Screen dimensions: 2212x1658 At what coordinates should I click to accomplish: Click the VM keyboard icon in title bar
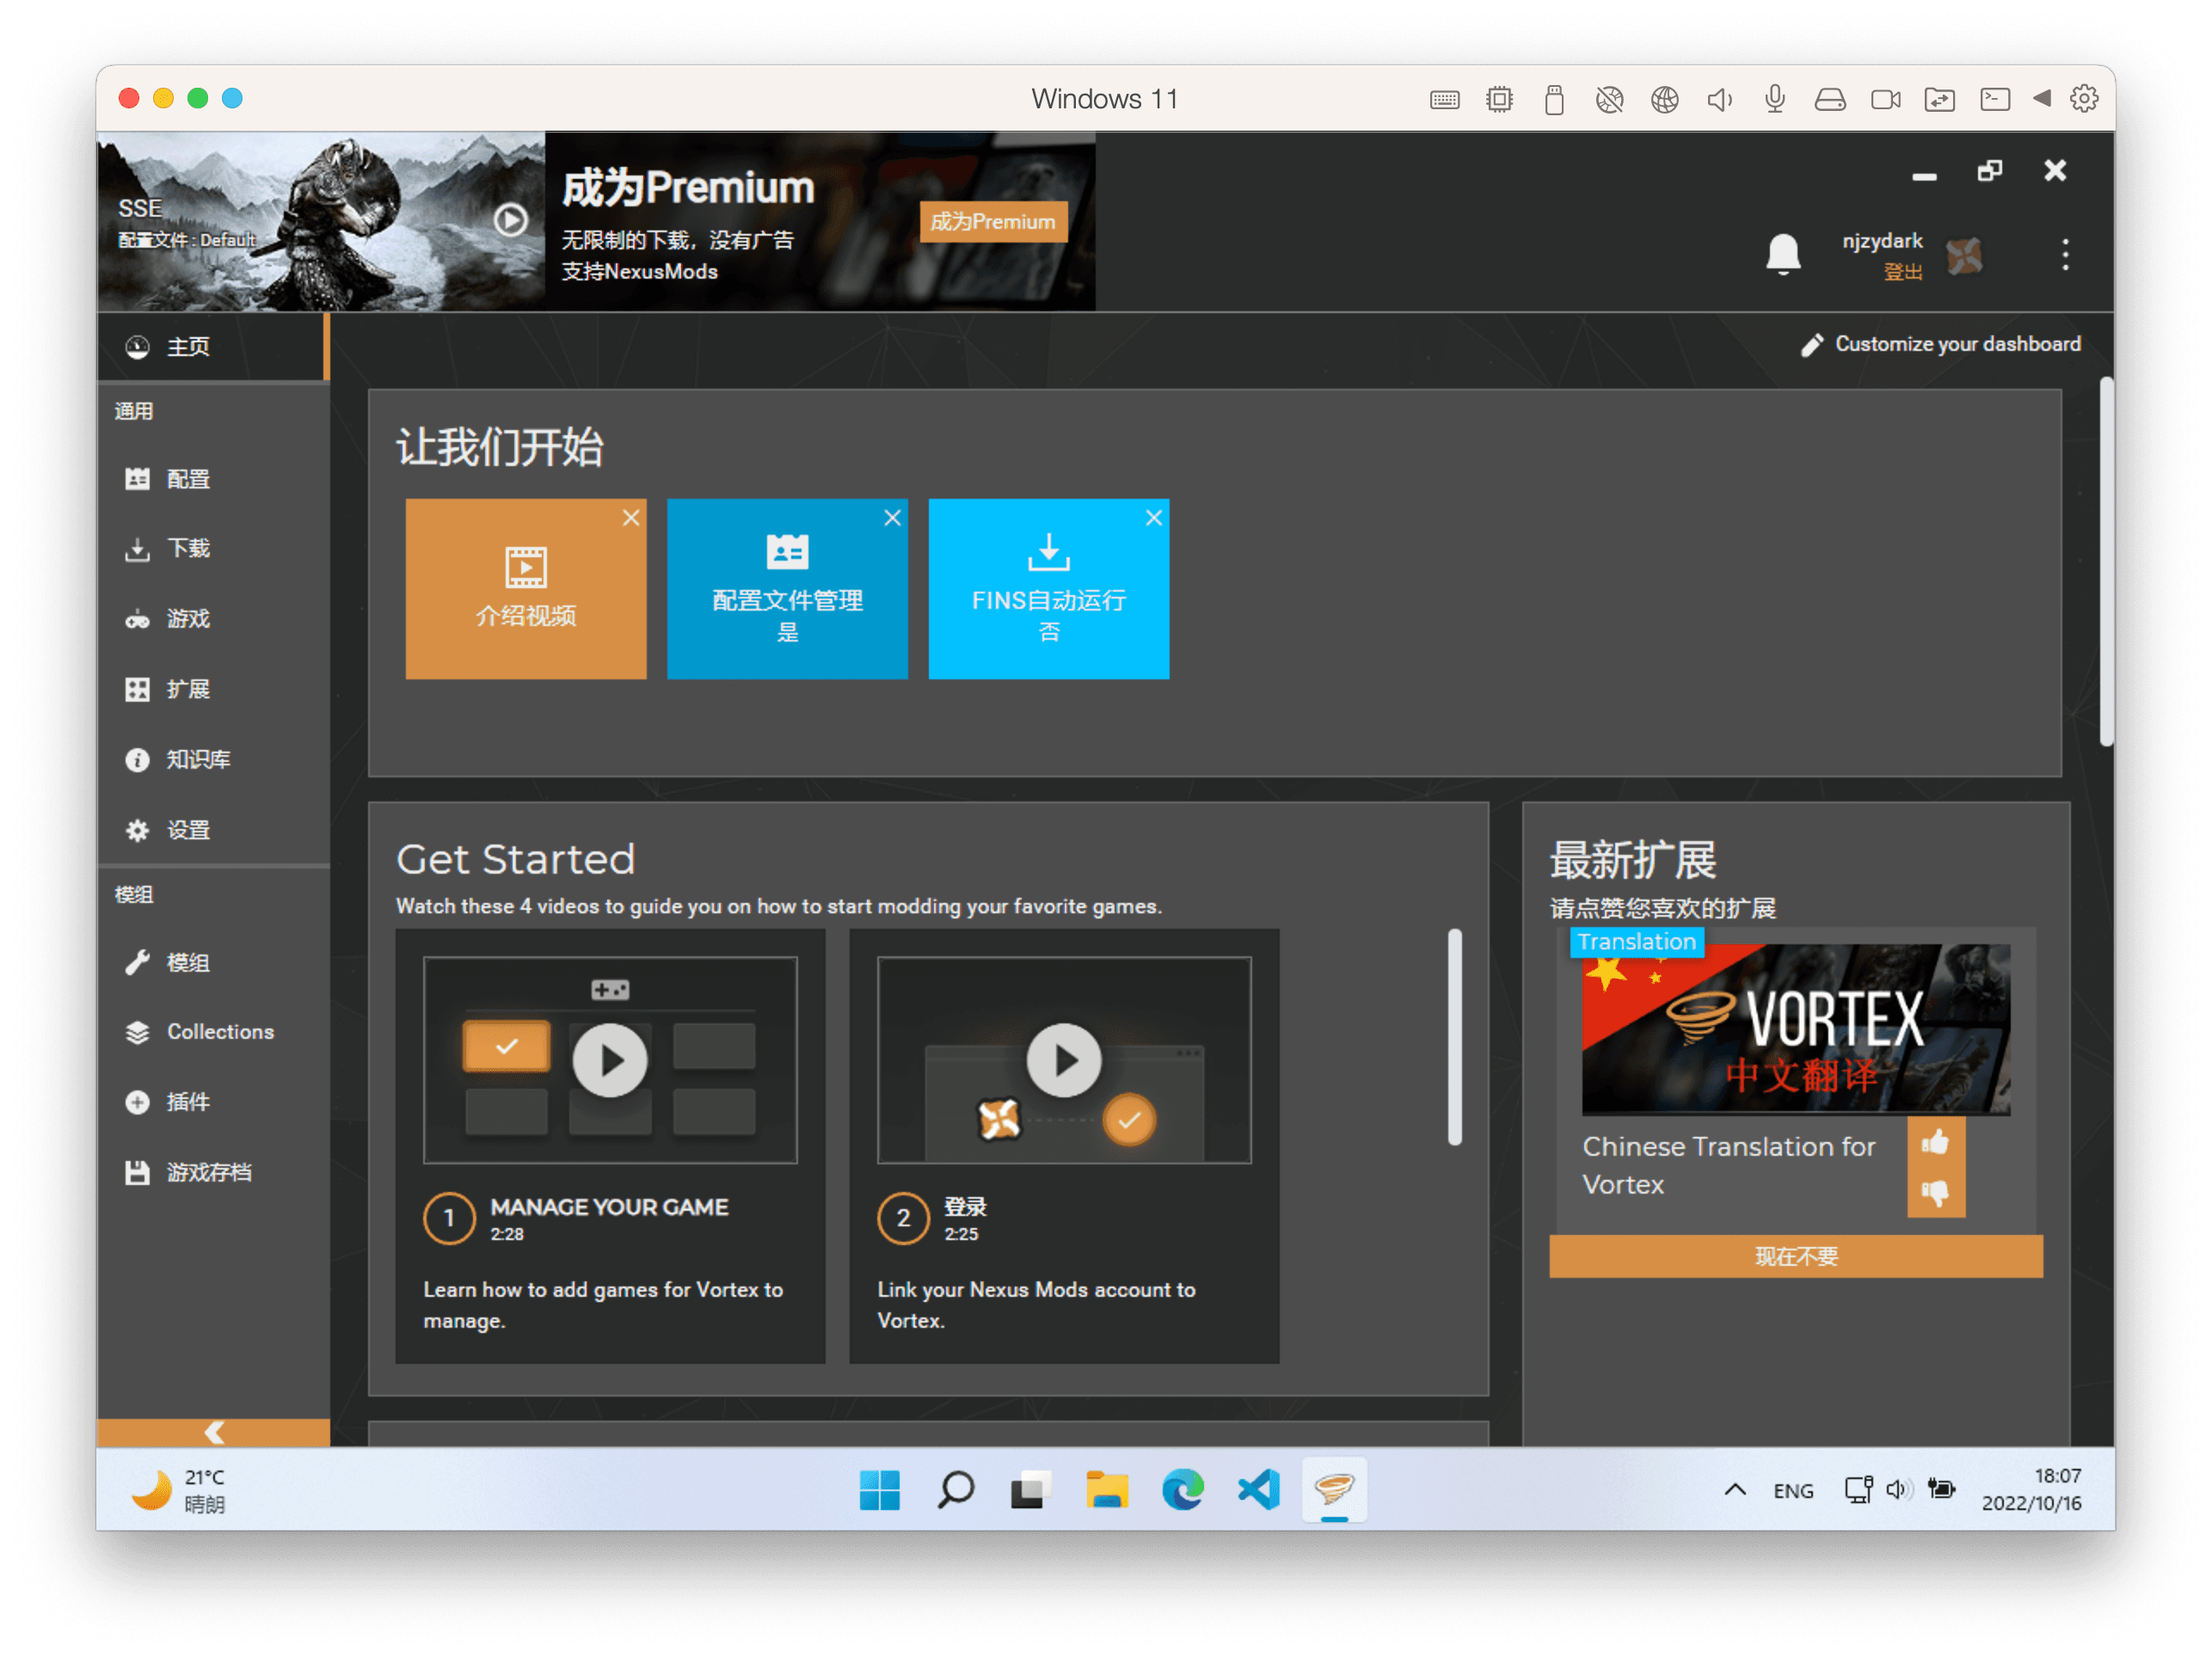[x=1445, y=99]
